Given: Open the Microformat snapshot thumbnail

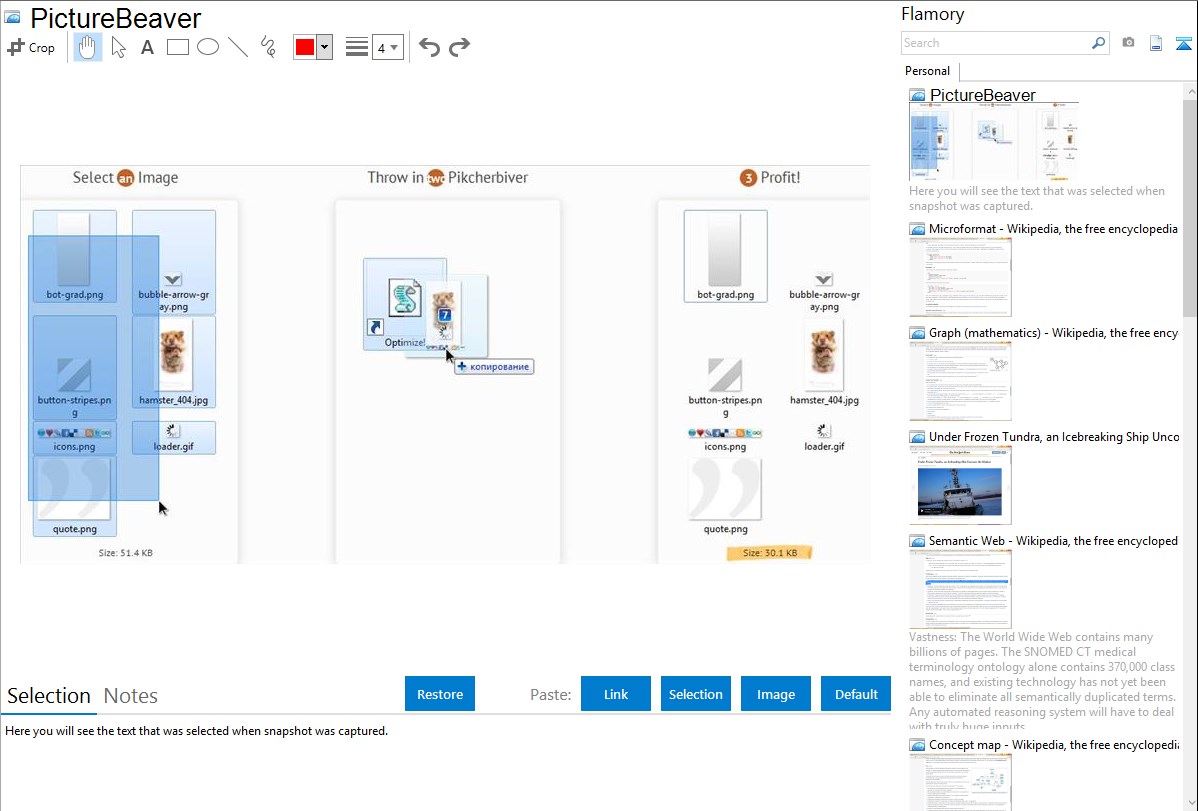Looking at the screenshot, I should 960,277.
